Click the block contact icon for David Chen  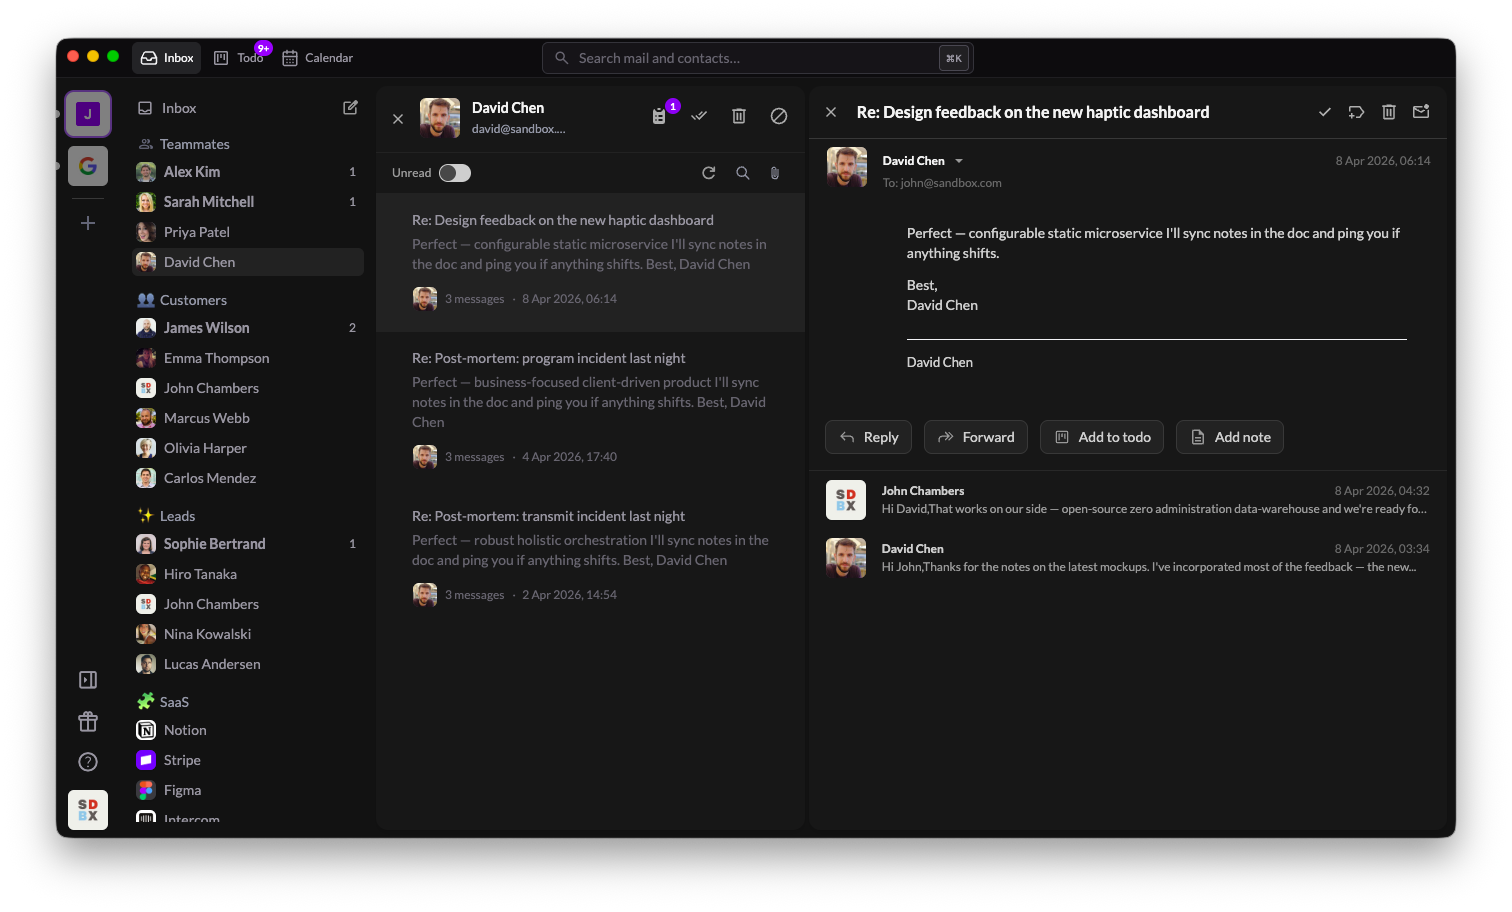779,116
